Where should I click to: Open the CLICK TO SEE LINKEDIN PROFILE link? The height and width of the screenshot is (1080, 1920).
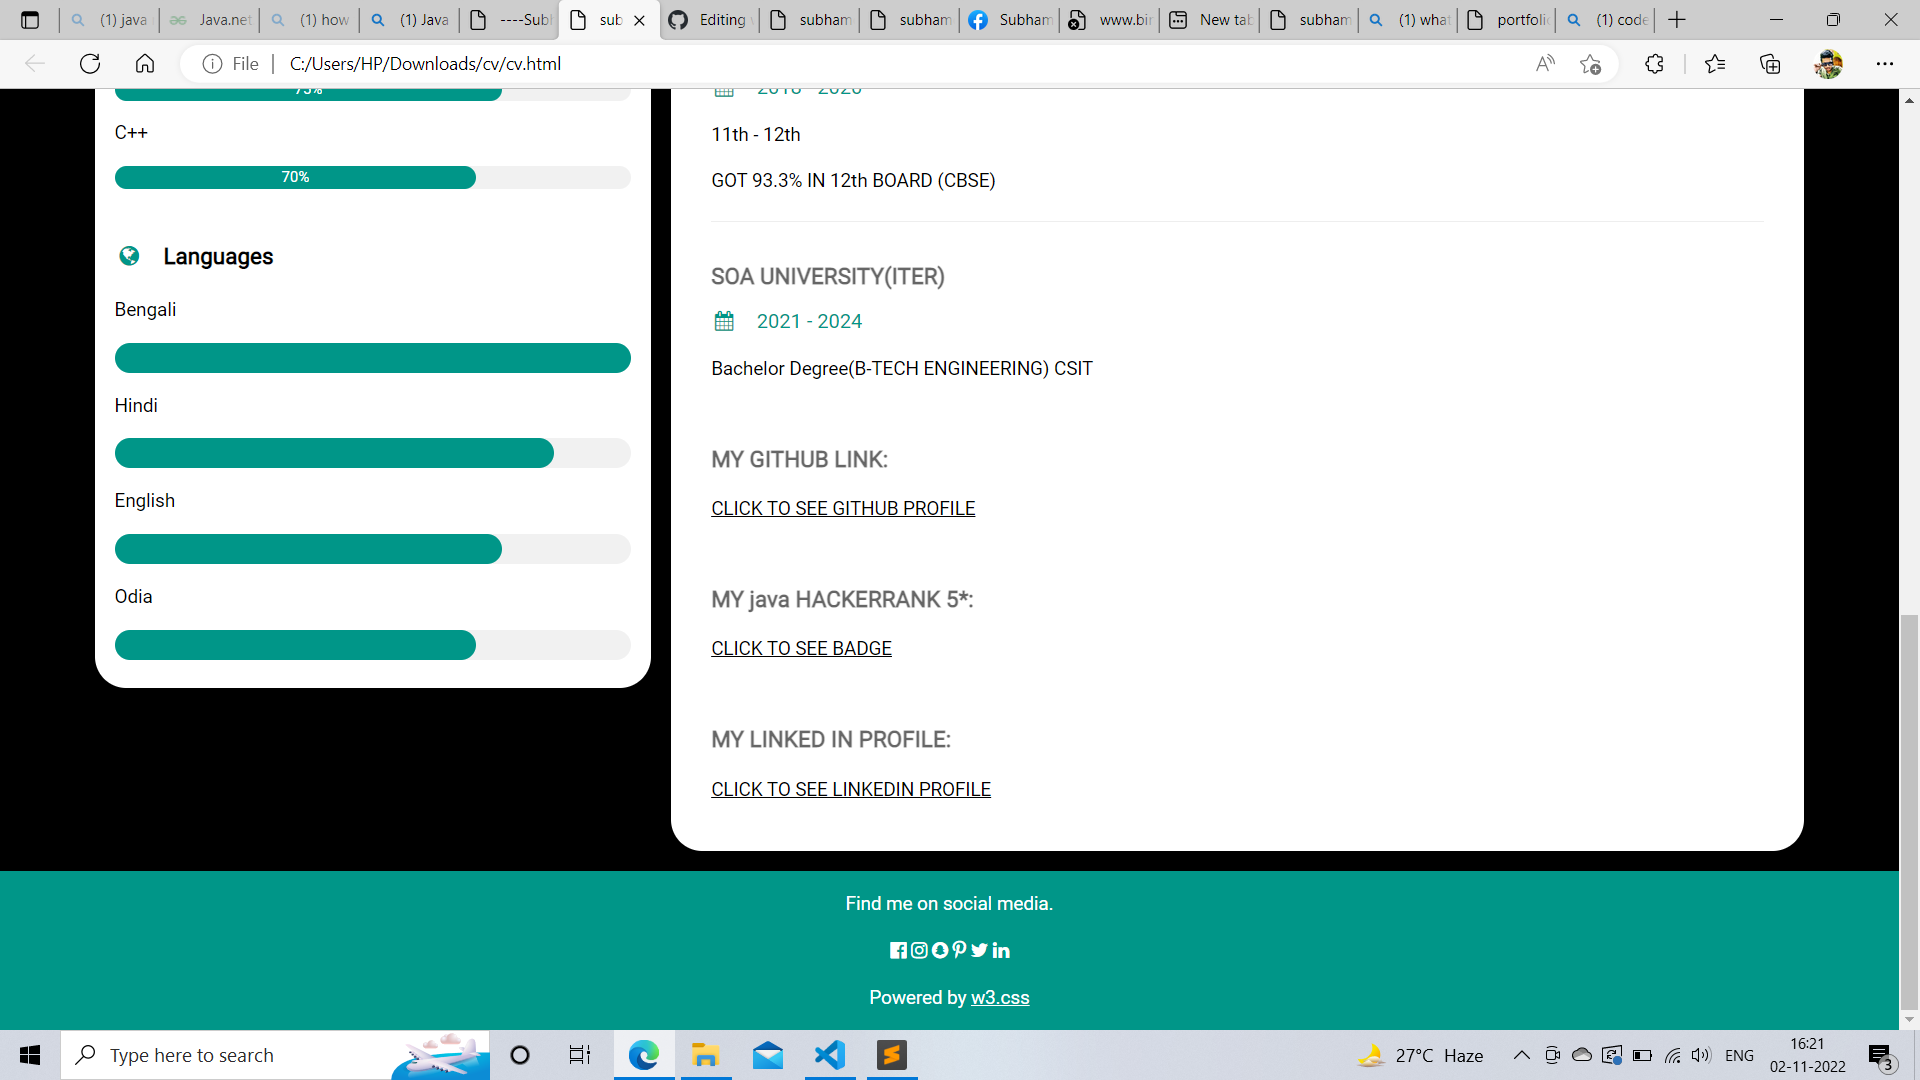point(851,789)
